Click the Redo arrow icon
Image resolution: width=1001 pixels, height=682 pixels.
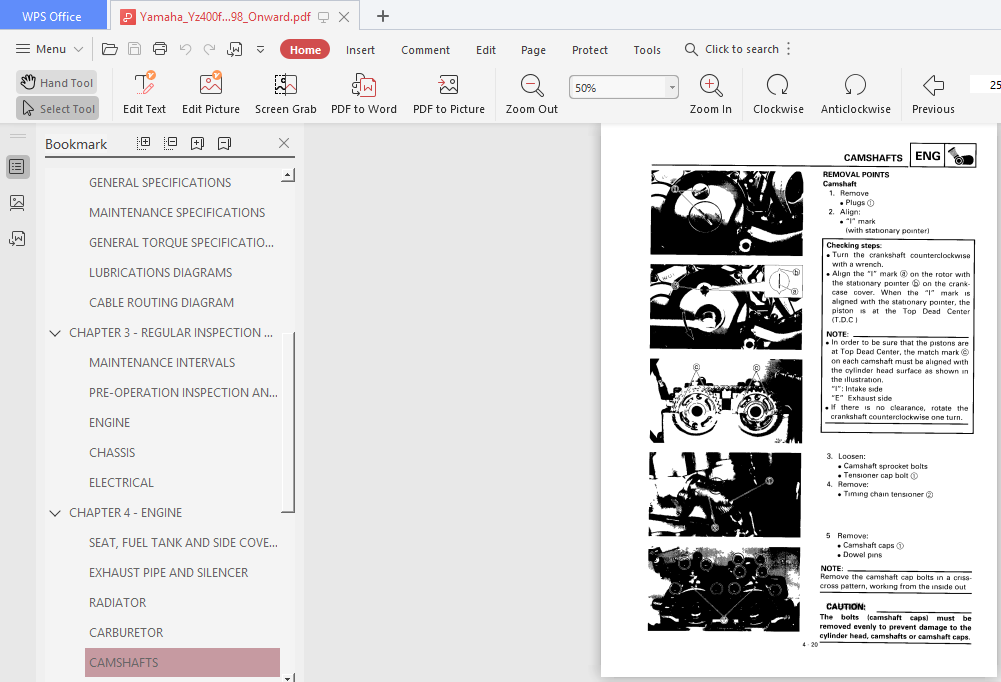209,49
